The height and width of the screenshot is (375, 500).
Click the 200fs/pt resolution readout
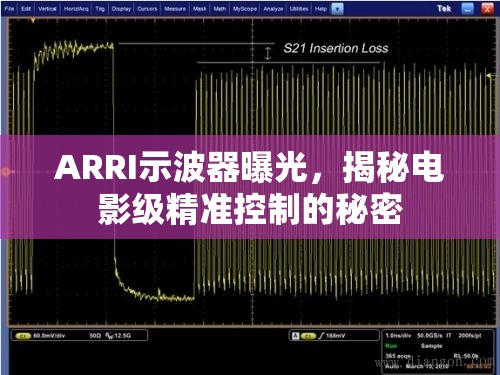point(470,336)
